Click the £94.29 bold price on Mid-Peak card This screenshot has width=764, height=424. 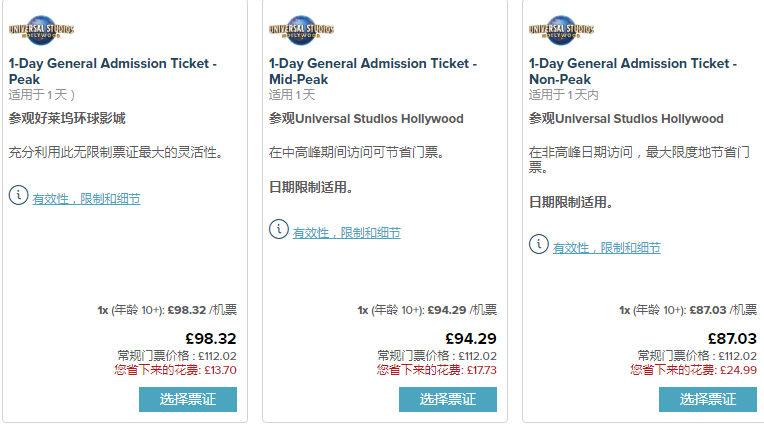471,338
